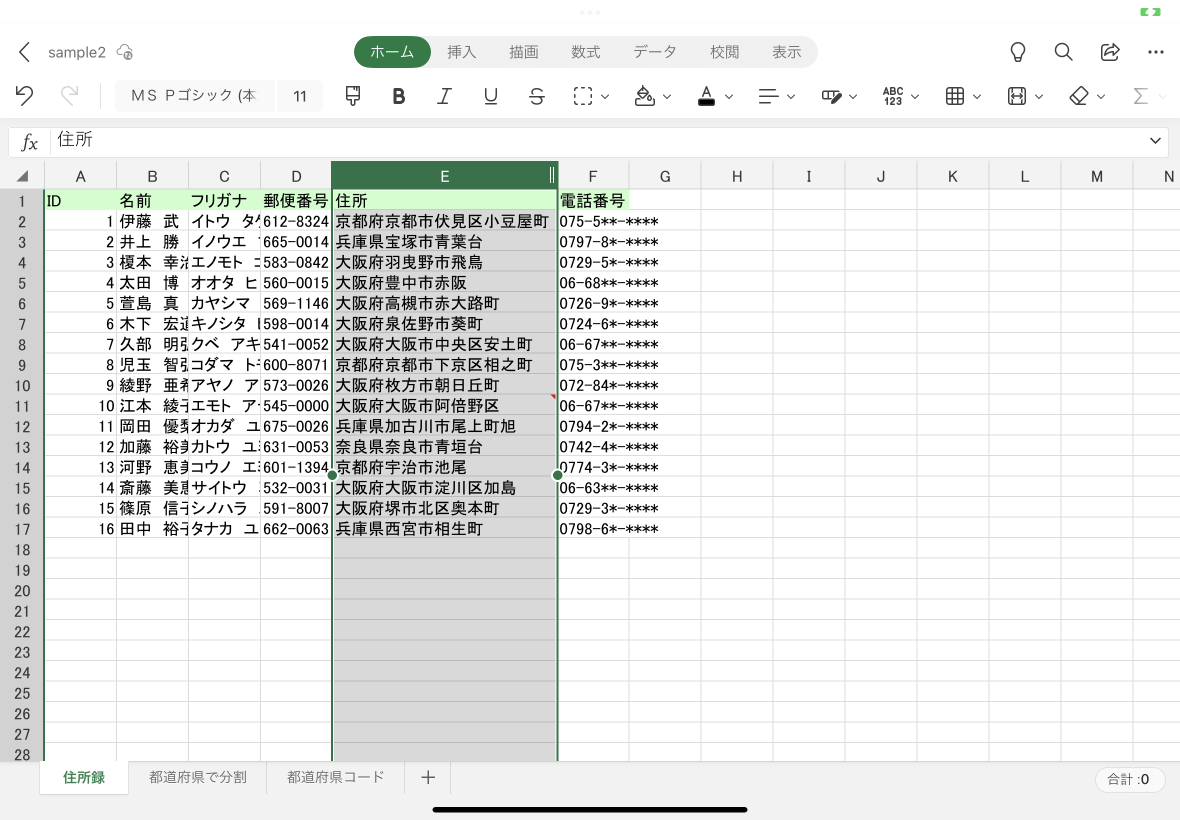
Task: Expand cell size dropdown arrow
Action: click(1039, 96)
